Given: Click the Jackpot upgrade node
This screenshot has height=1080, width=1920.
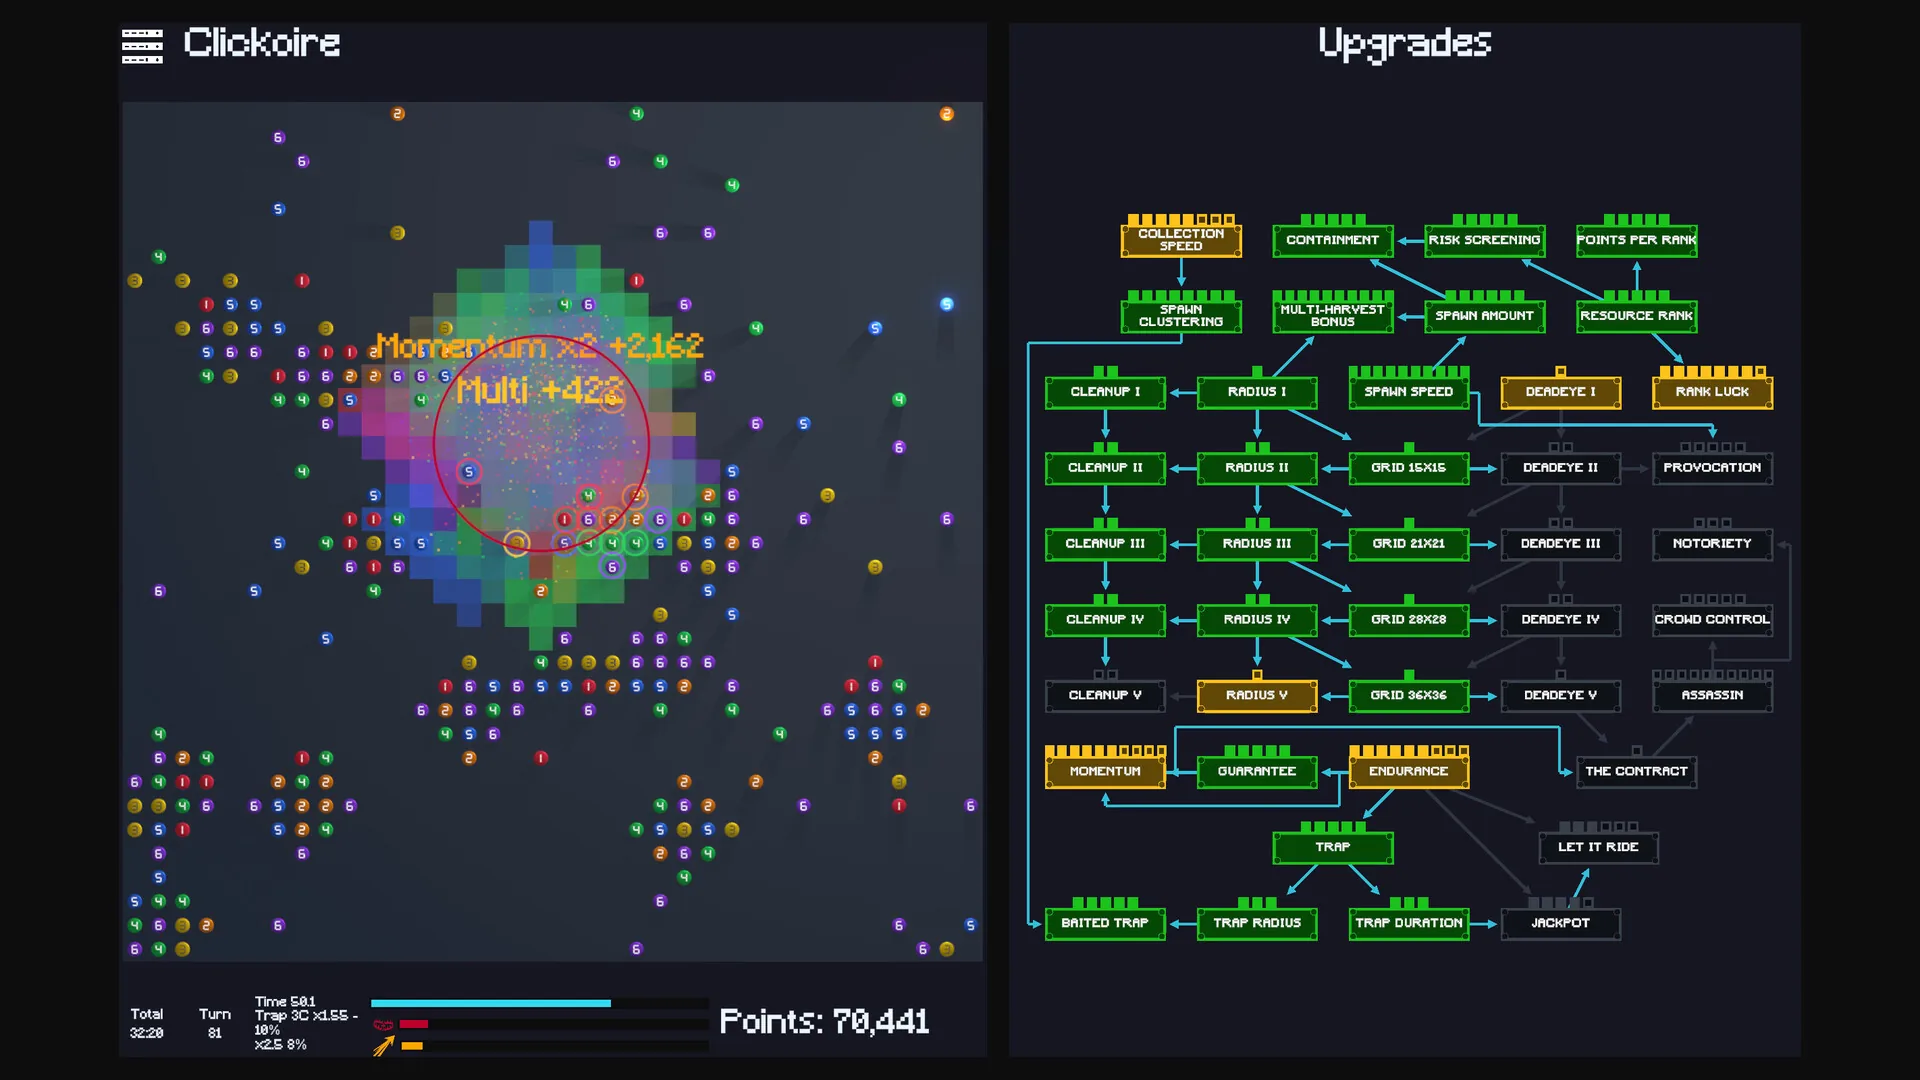Looking at the screenshot, I should click(1560, 923).
